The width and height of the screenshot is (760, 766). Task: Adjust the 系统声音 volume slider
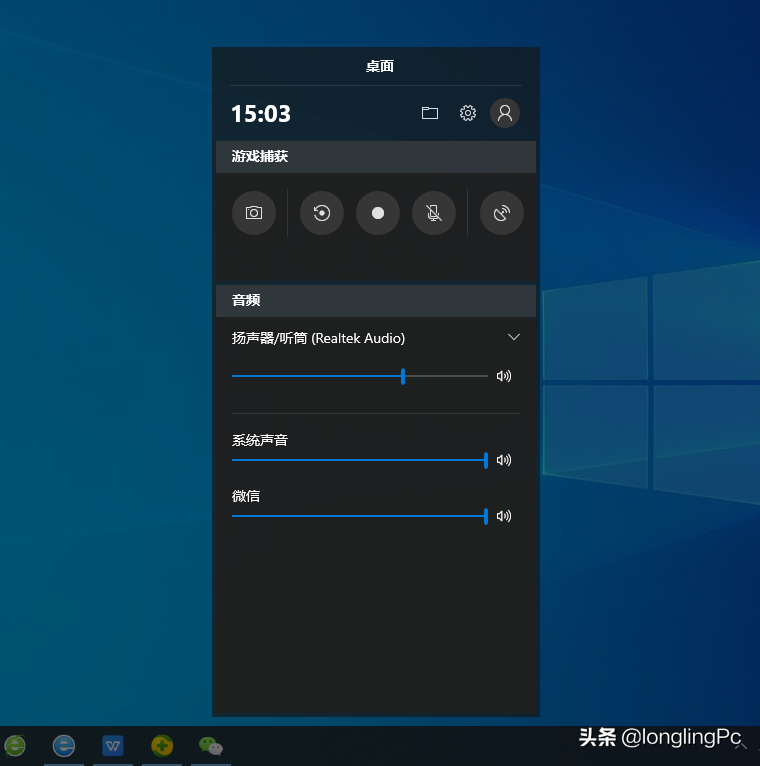pos(360,460)
